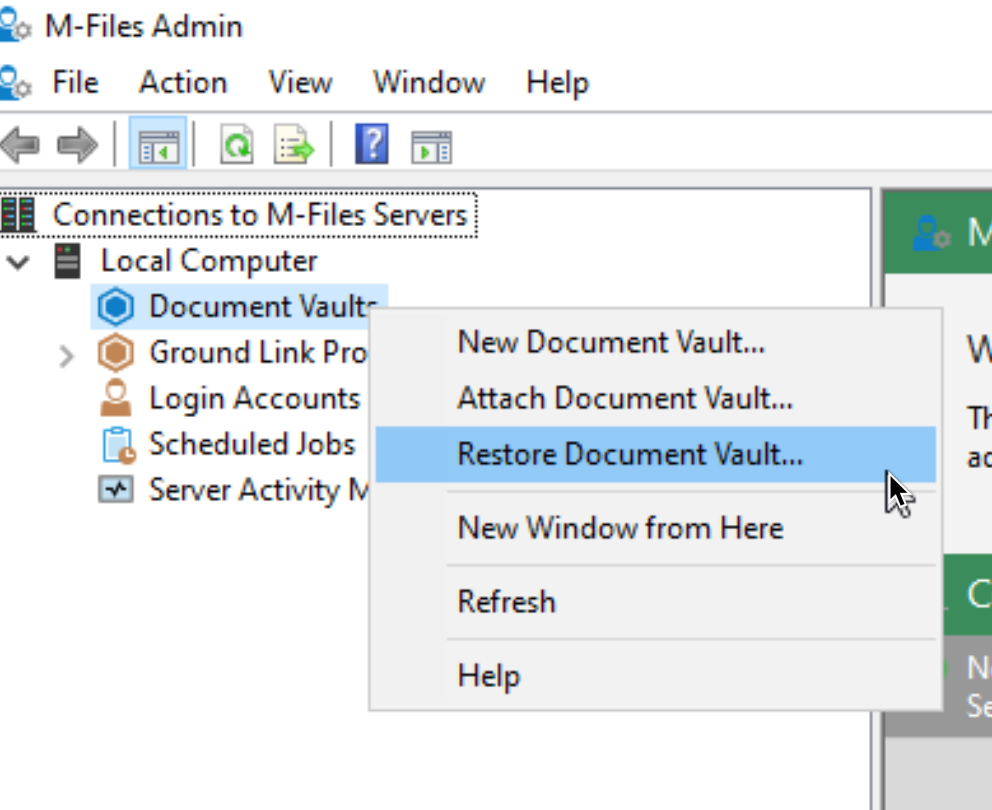Select the Login Accounts tree item
Viewport: 992px width, 810px height.
tap(254, 398)
